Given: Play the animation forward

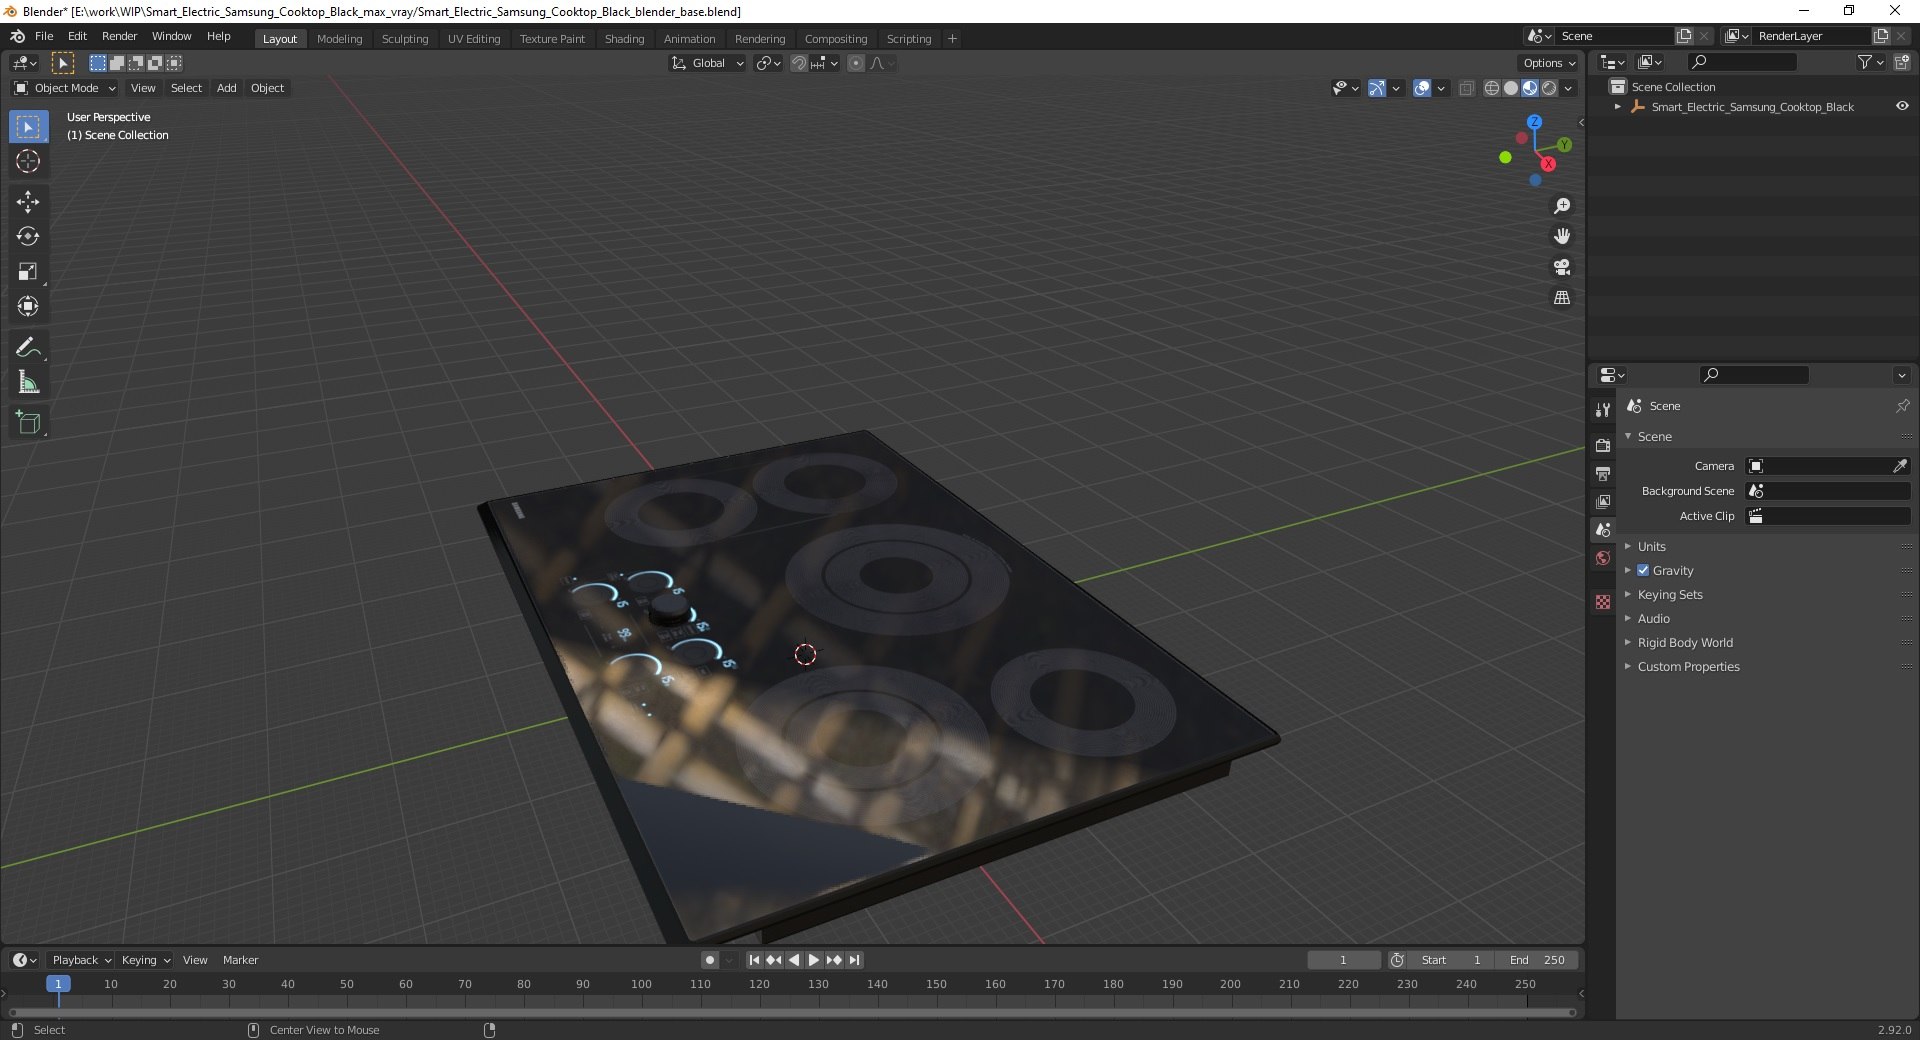Looking at the screenshot, I should pyautogui.click(x=814, y=960).
